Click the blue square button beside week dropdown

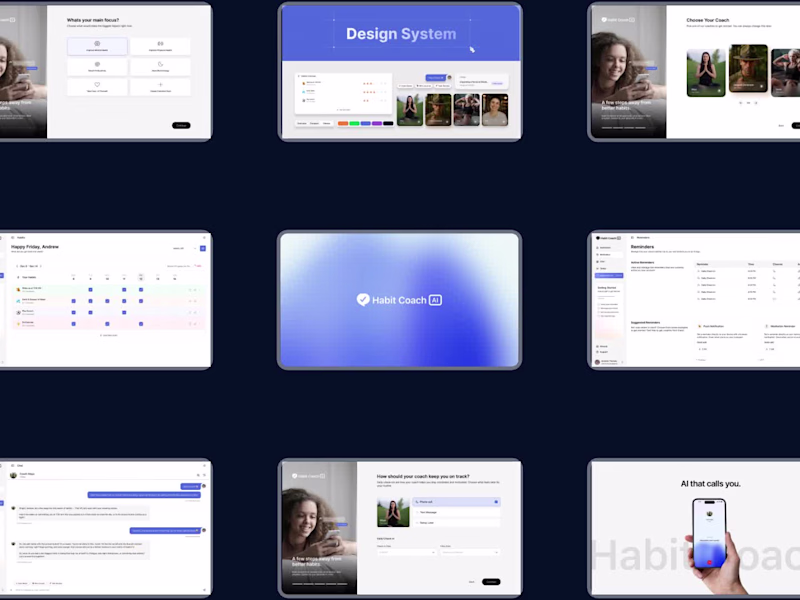(203, 248)
